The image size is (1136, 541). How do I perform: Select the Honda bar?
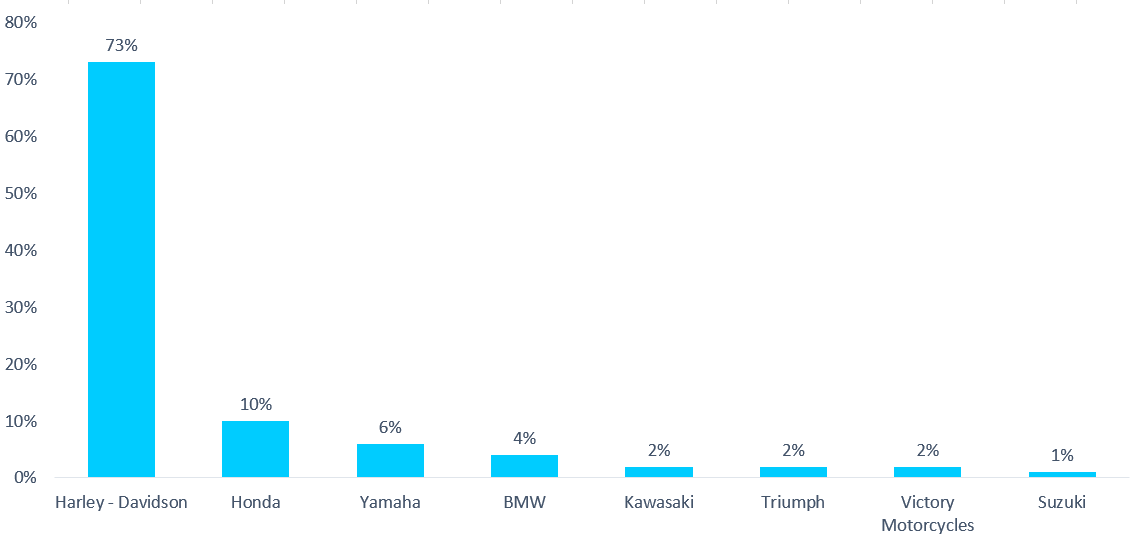(255, 449)
